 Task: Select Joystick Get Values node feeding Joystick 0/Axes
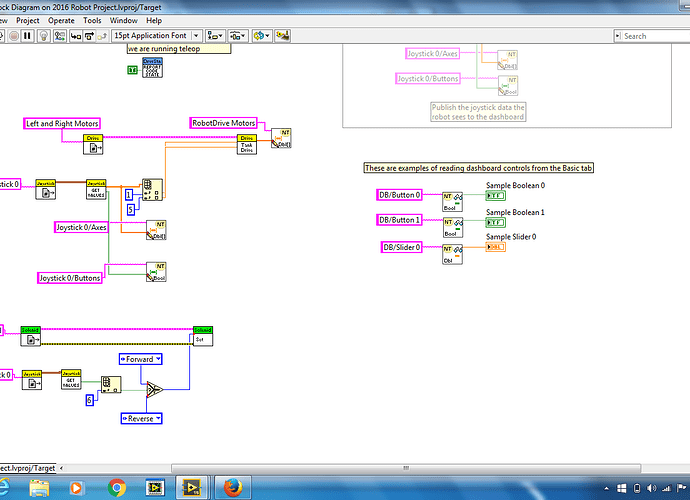pyautogui.click(x=96, y=190)
